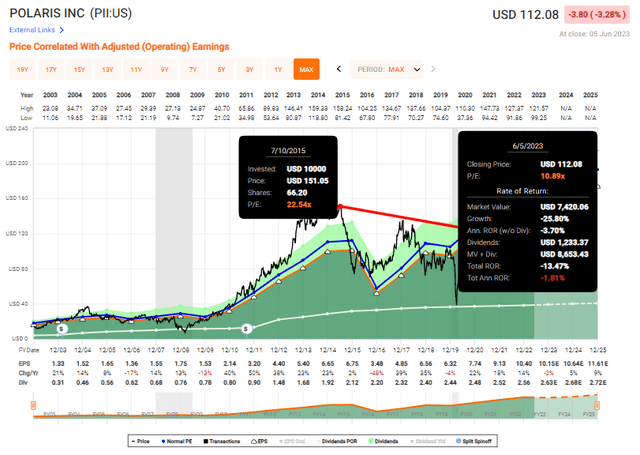
Task: Go to next period with right chevron
Action: pos(433,69)
